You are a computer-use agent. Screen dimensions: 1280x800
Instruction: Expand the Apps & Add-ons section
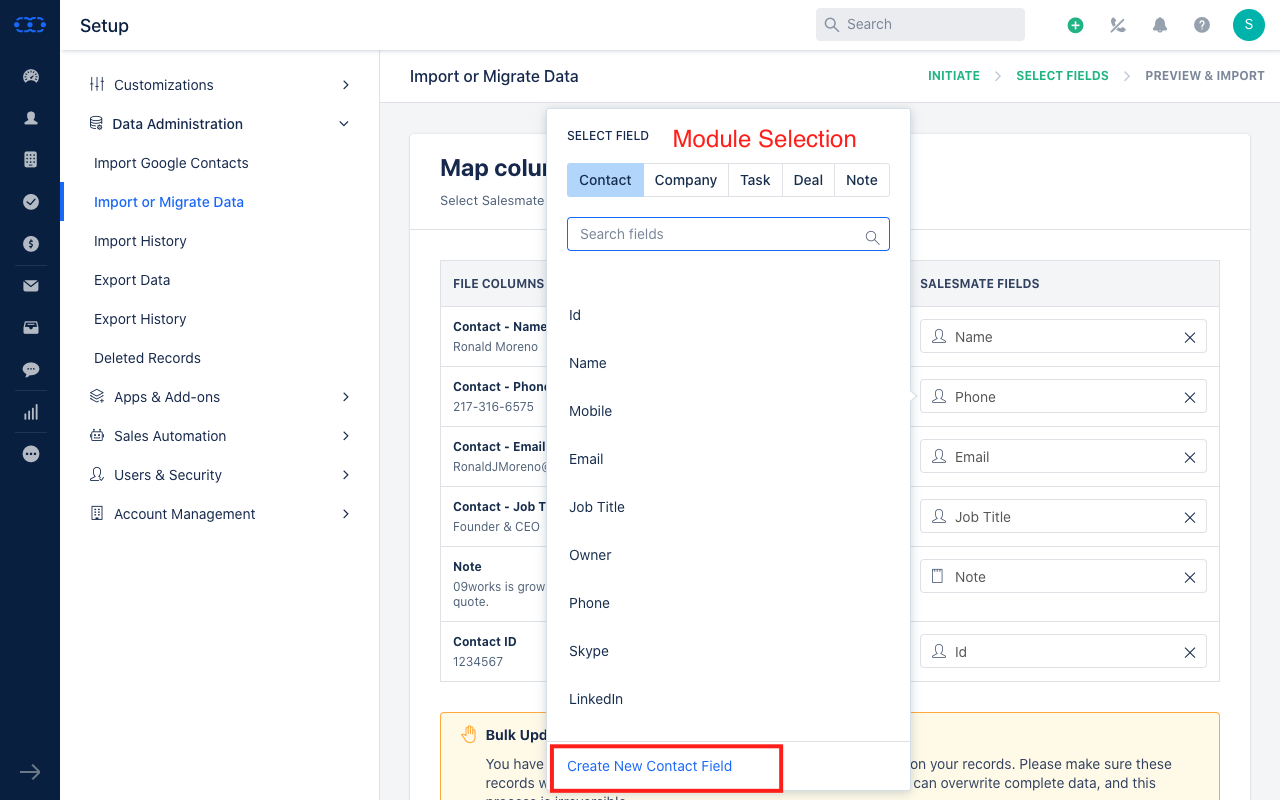pyautogui.click(x=219, y=397)
